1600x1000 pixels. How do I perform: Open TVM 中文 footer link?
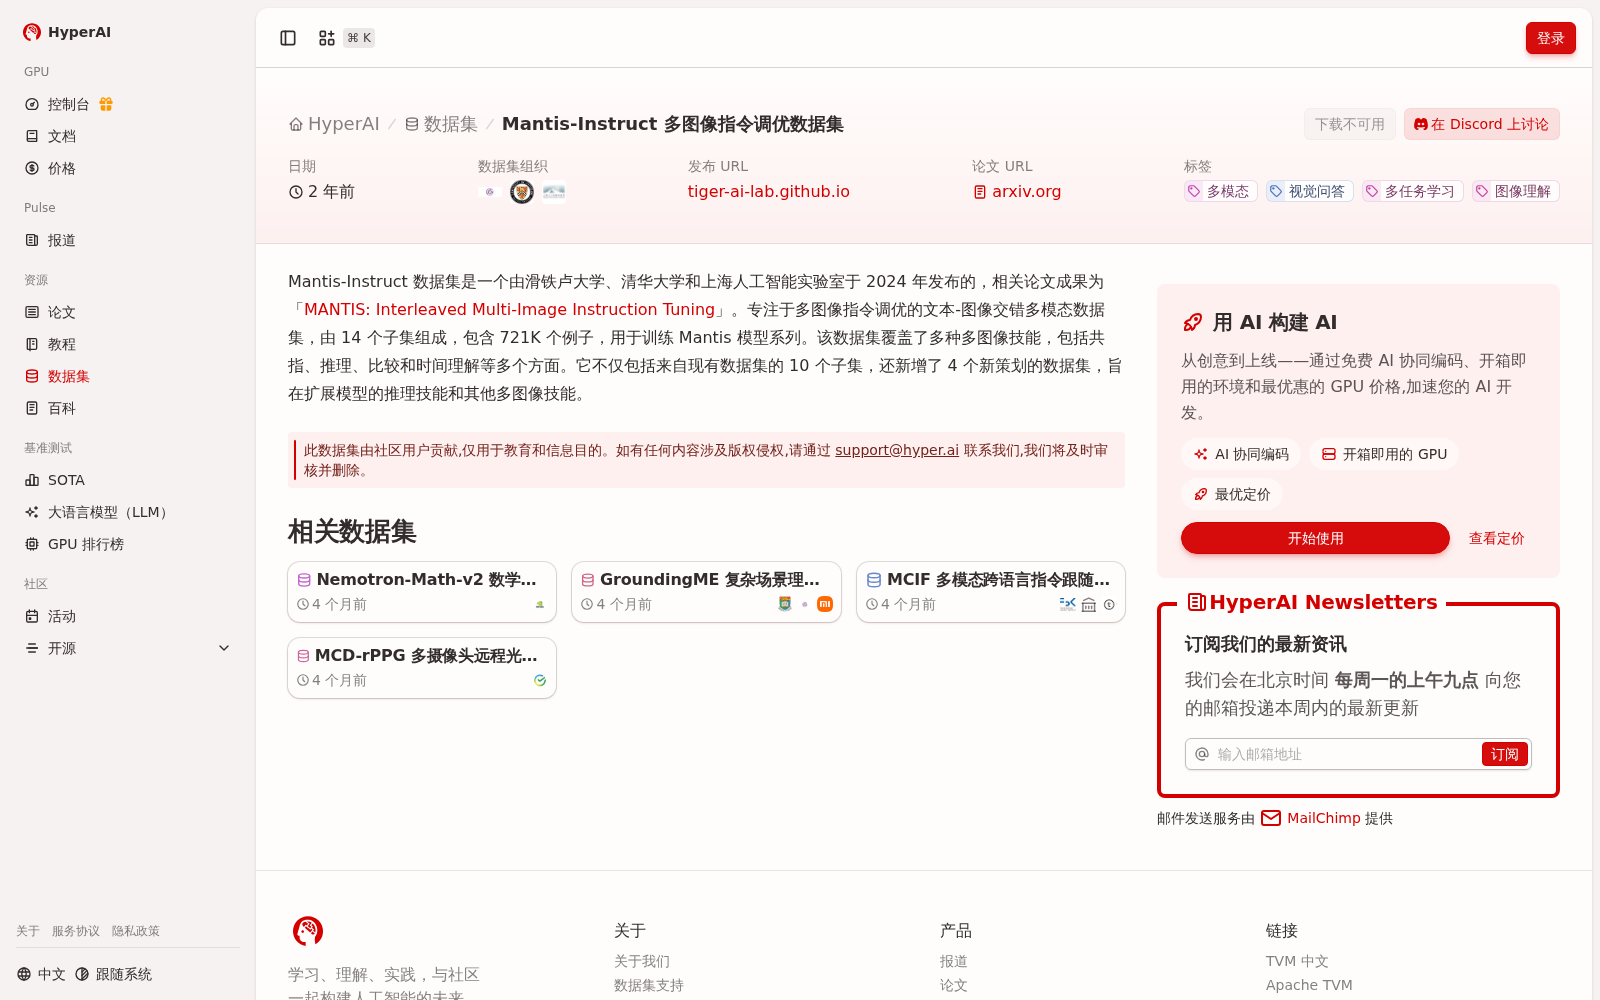click(1297, 961)
